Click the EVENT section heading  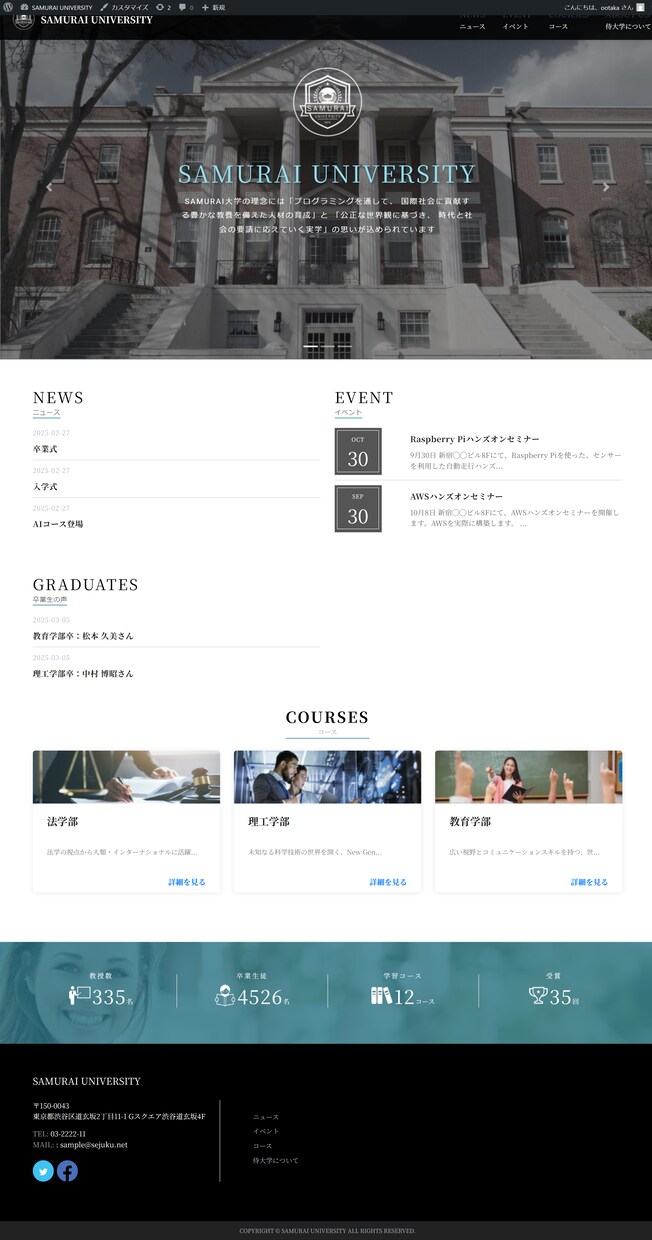tap(364, 398)
